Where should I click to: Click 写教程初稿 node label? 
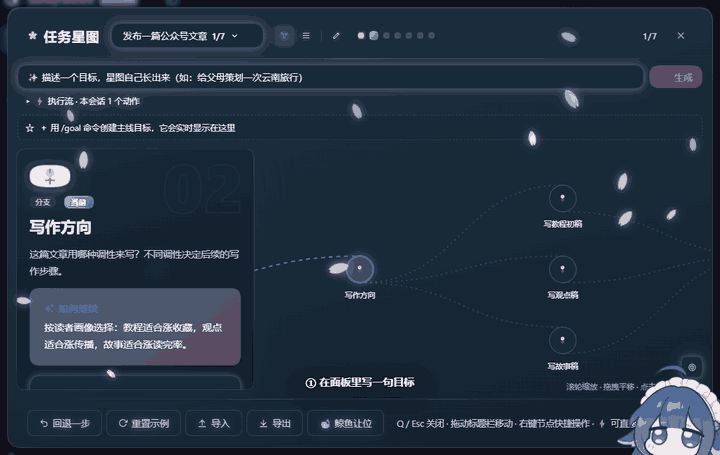pyautogui.click(x=562, y=224)
